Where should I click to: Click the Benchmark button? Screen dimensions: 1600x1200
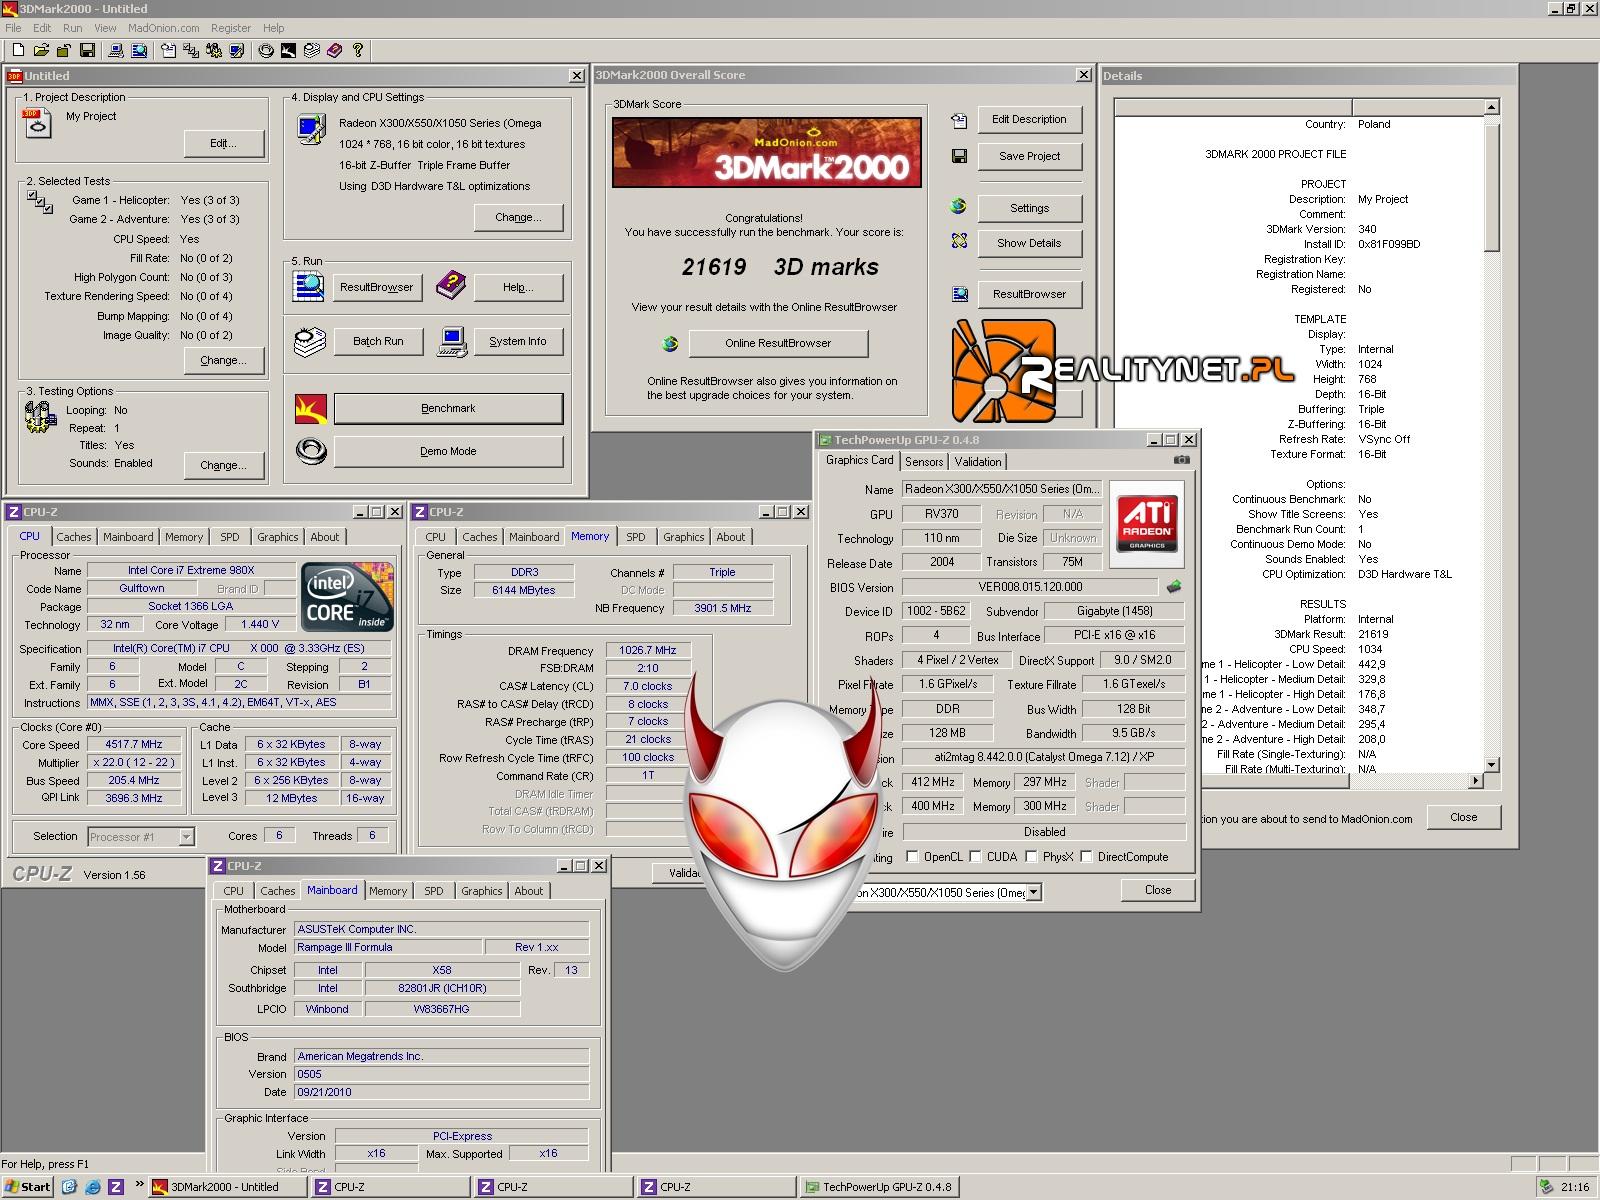coord(448,408)
